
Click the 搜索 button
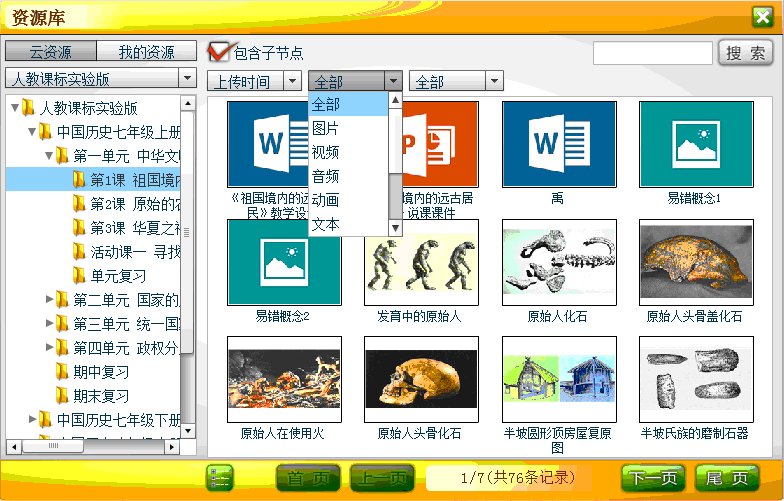click(x=745, y=53)
